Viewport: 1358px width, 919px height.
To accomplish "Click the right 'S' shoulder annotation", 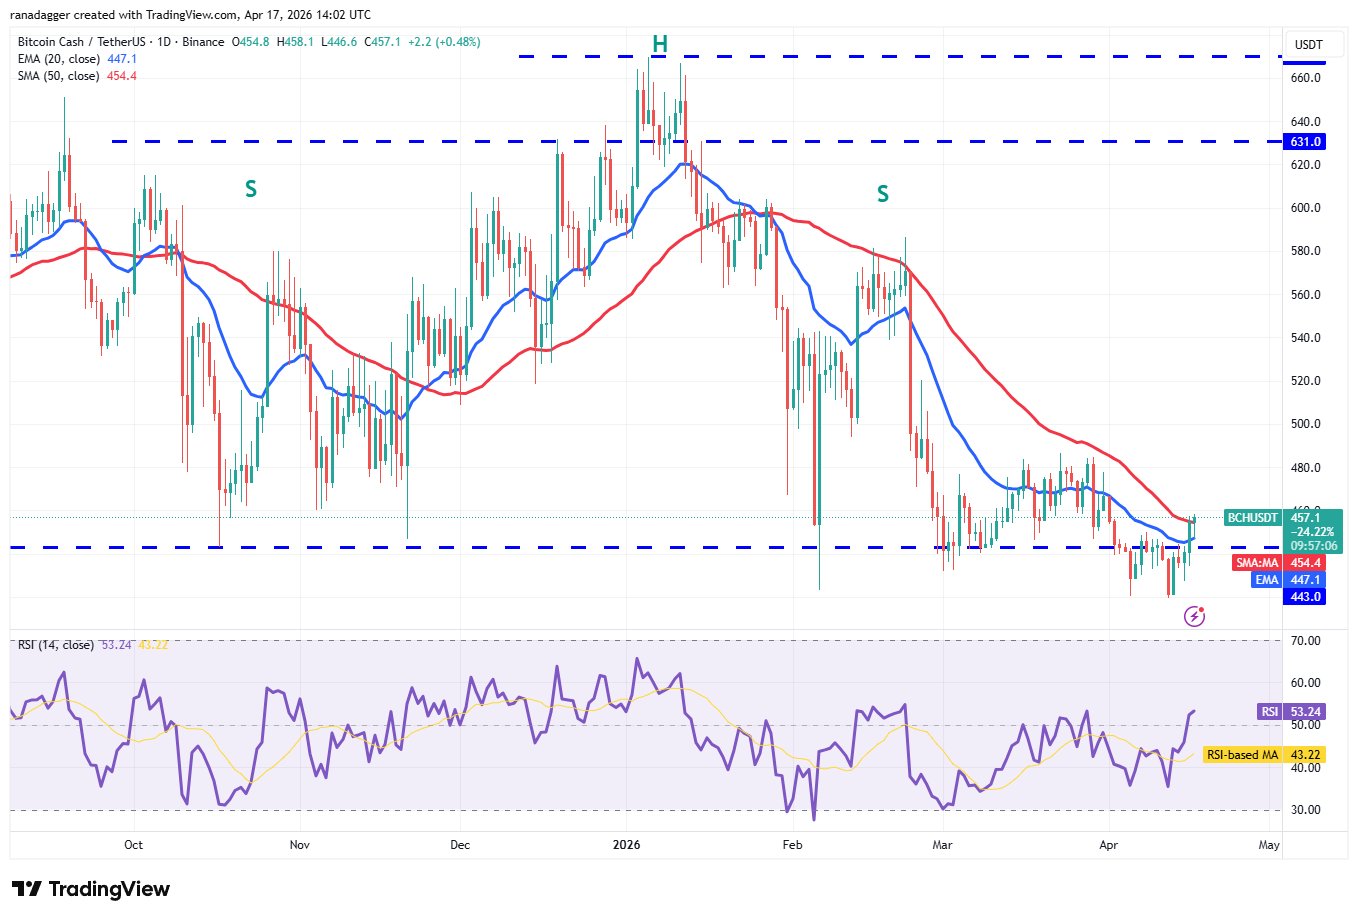I will tap(883, 194).
